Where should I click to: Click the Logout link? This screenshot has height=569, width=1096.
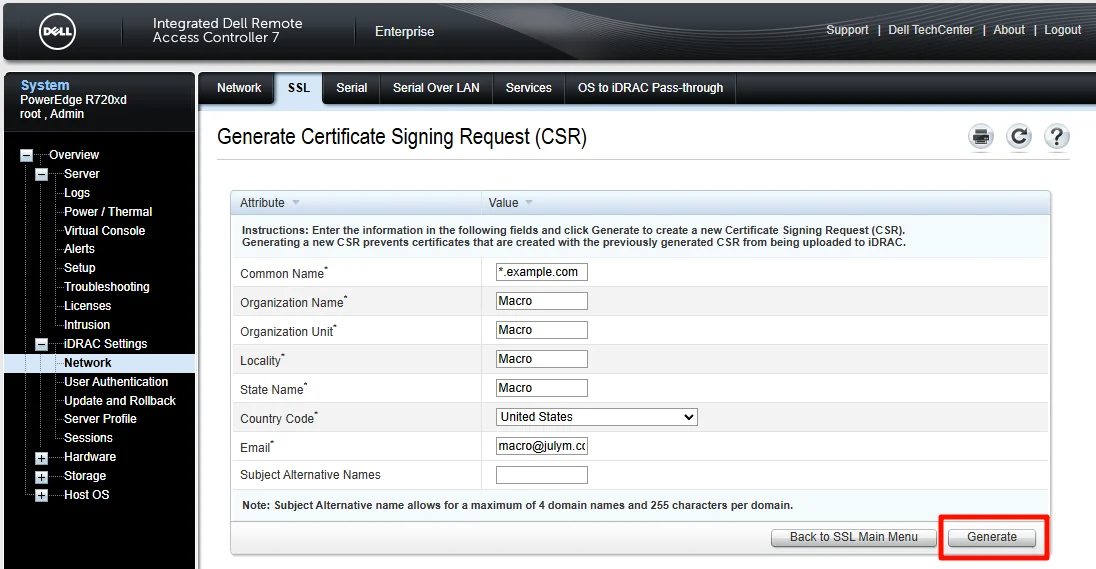(x=1062, y=30)
